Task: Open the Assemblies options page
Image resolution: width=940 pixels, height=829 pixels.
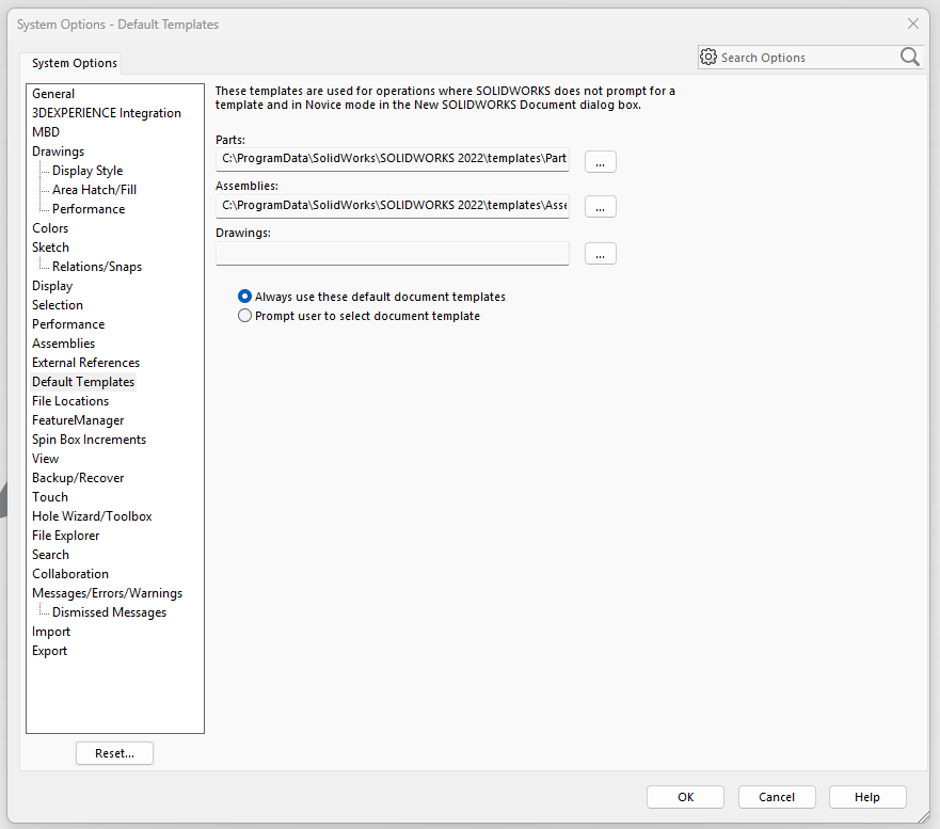Action: [x=64, y=343]
